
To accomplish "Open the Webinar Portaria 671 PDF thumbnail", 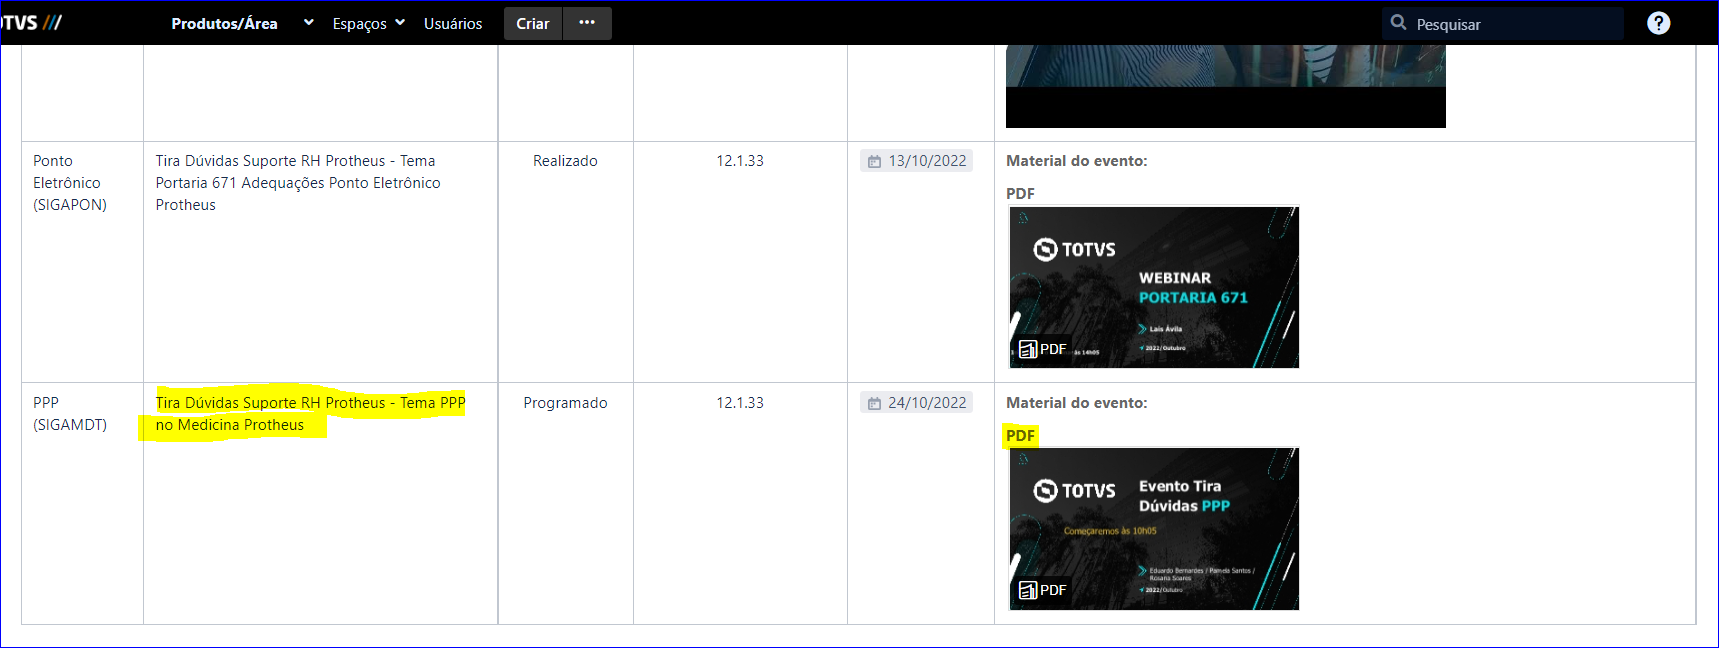I will point(1154,287).
